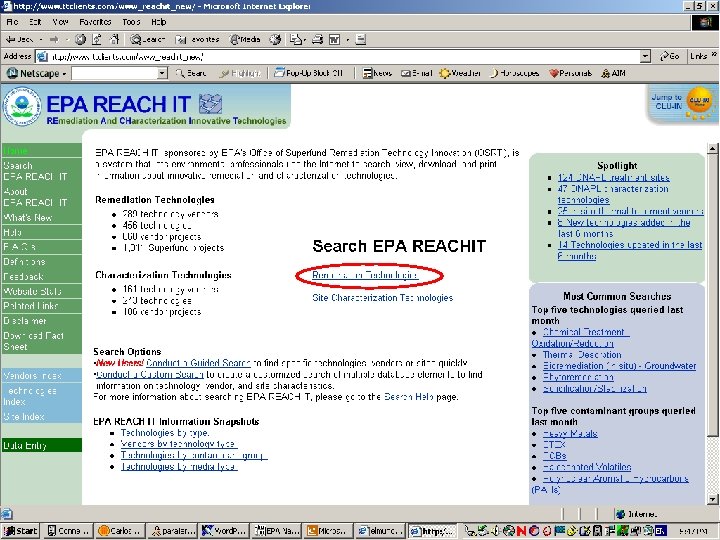Open the File menu
Viewport: 720px width, 540px height.
pos(12,22)
